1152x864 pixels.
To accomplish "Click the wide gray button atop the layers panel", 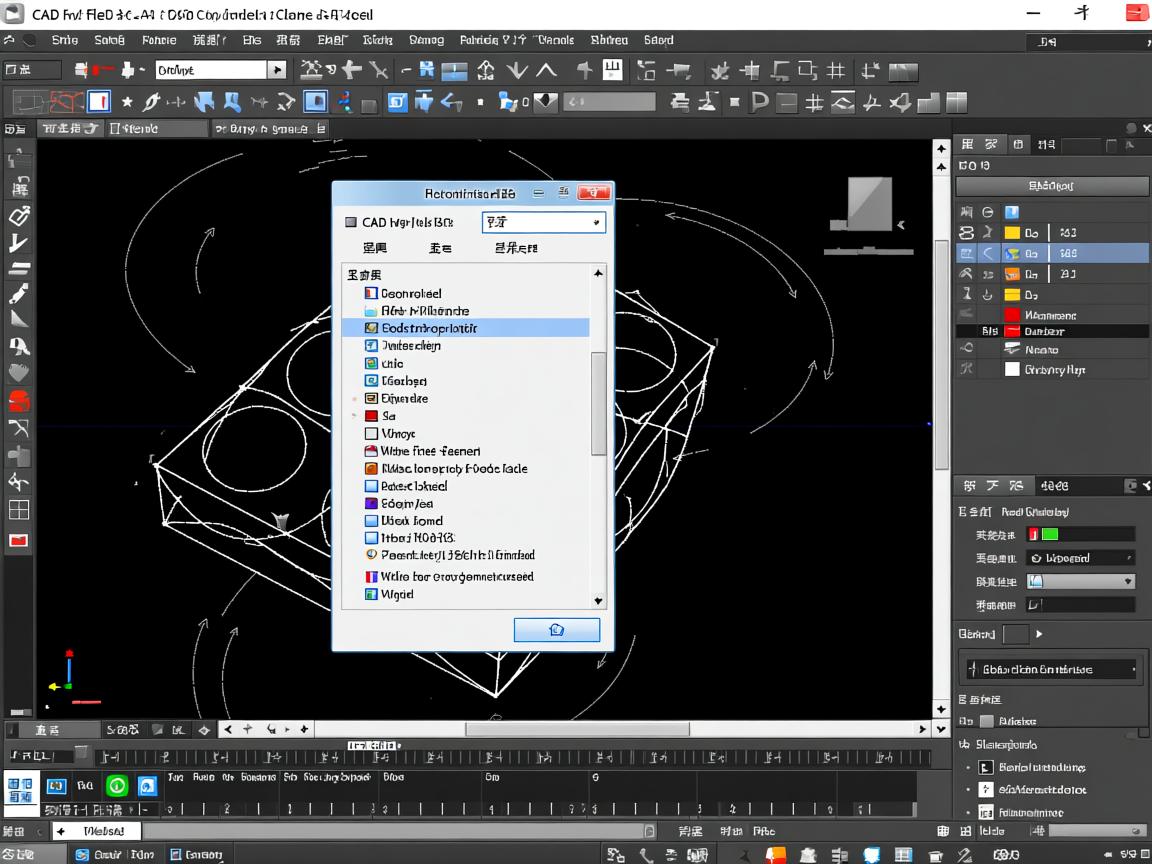I will [1050, 186].
